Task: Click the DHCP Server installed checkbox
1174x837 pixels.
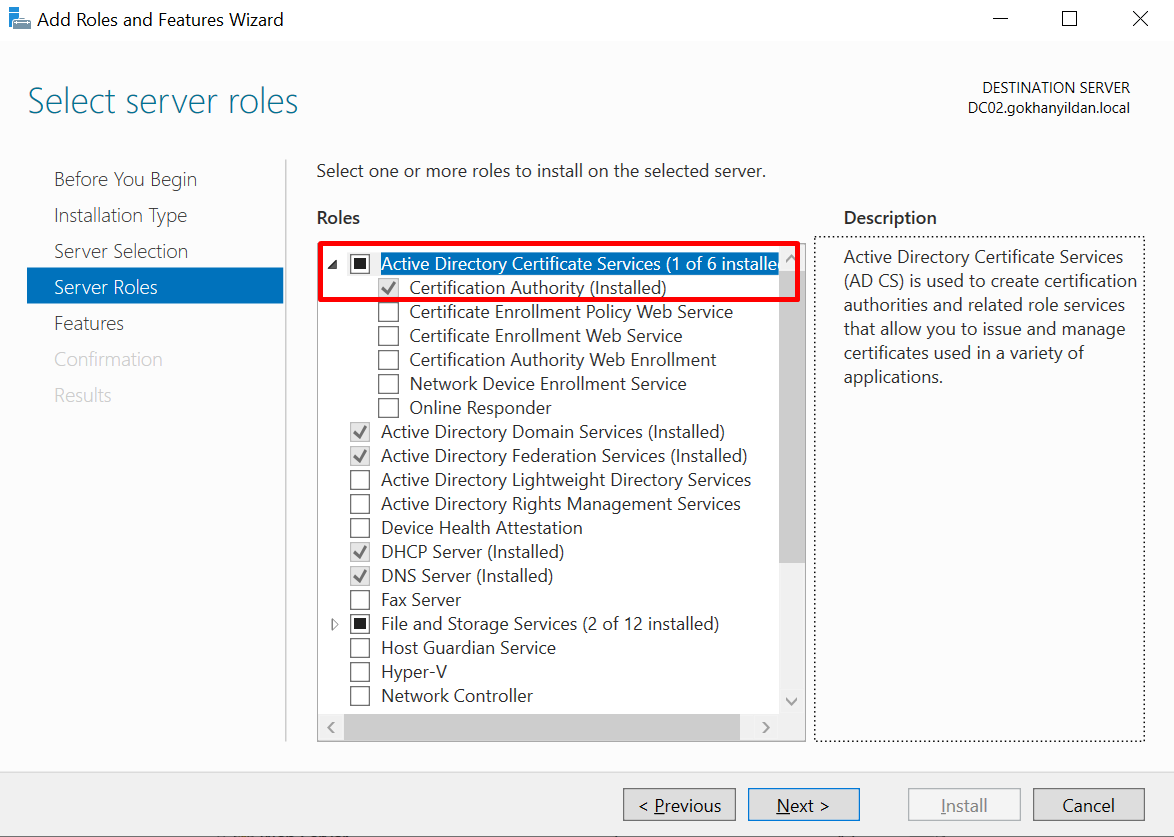Action: pyautogui.click(x=360, y=552)
